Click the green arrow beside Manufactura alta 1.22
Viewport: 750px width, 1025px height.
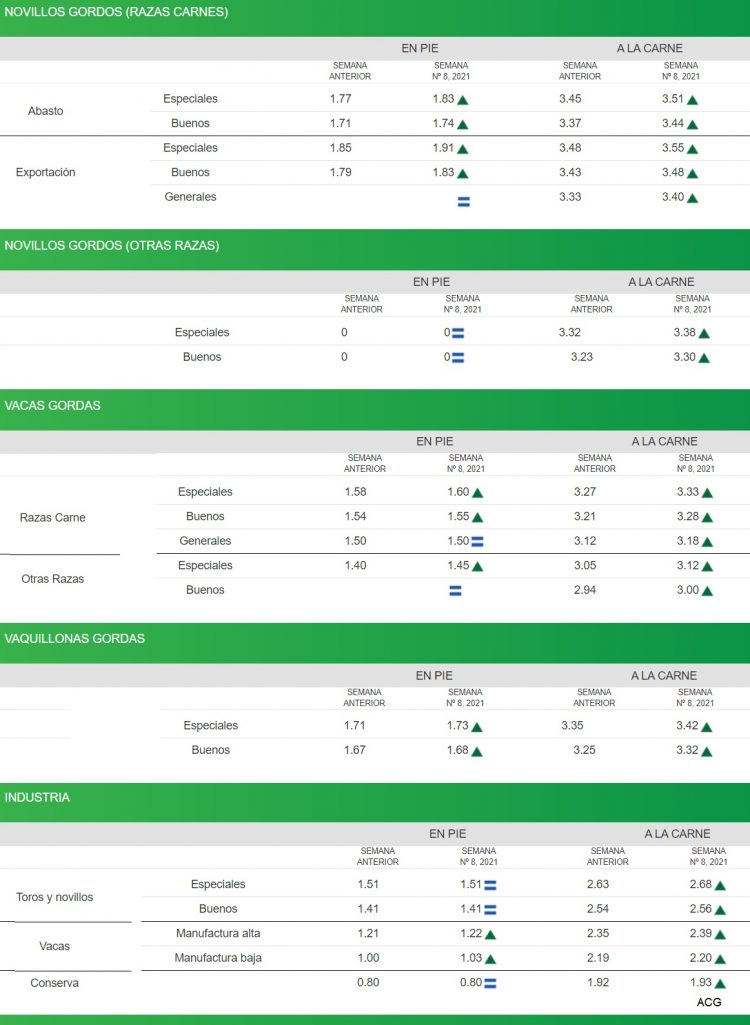coord(490,935)
